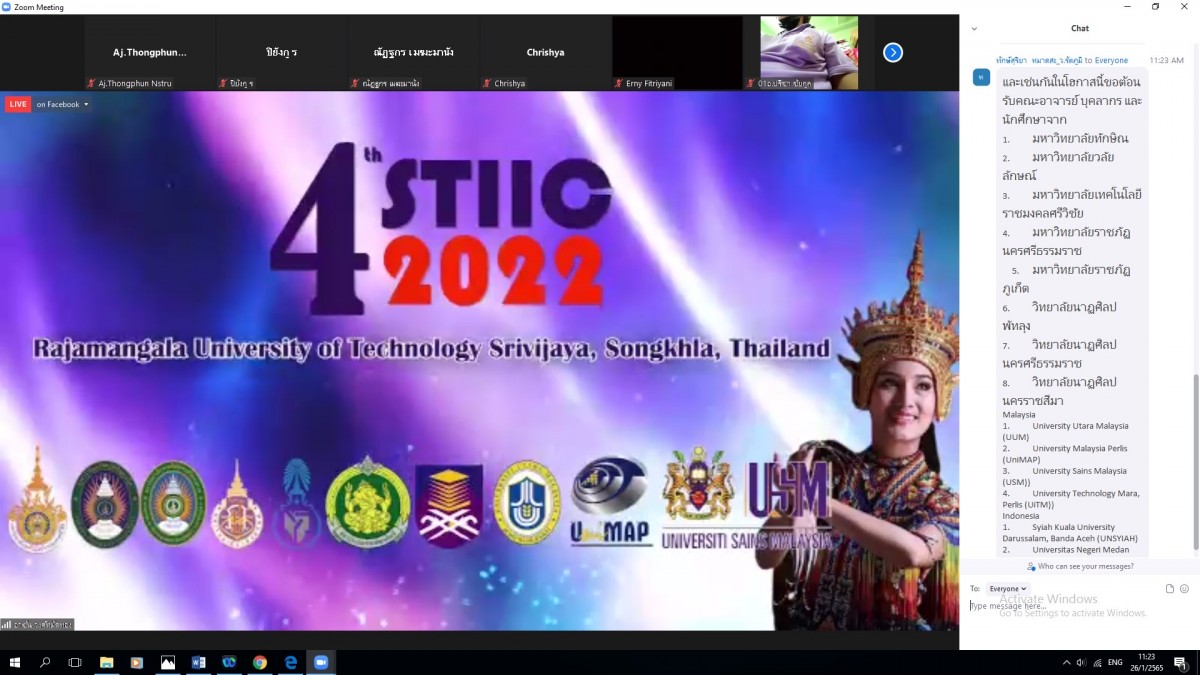Image resolution: width=1200 pixels, height=675 pixels.
Task: Open the Photos app on the taskbar
Action: tap(167, 662)
